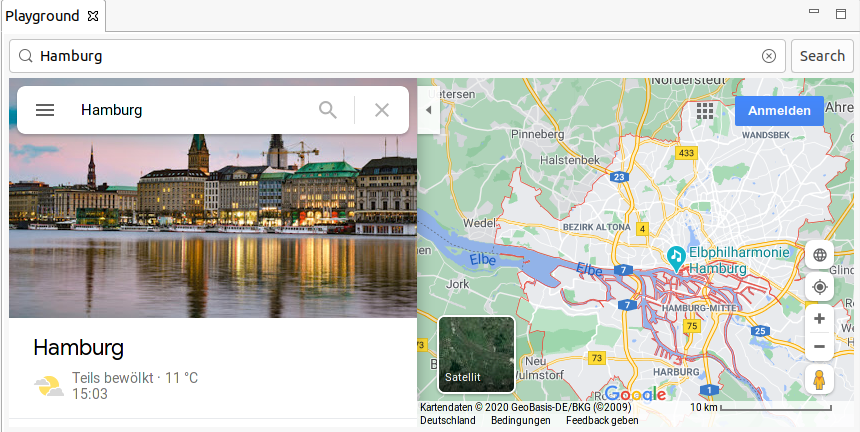Click the highway 1 shield
Screen dimensions: 860x432
[x=709, y=390]
